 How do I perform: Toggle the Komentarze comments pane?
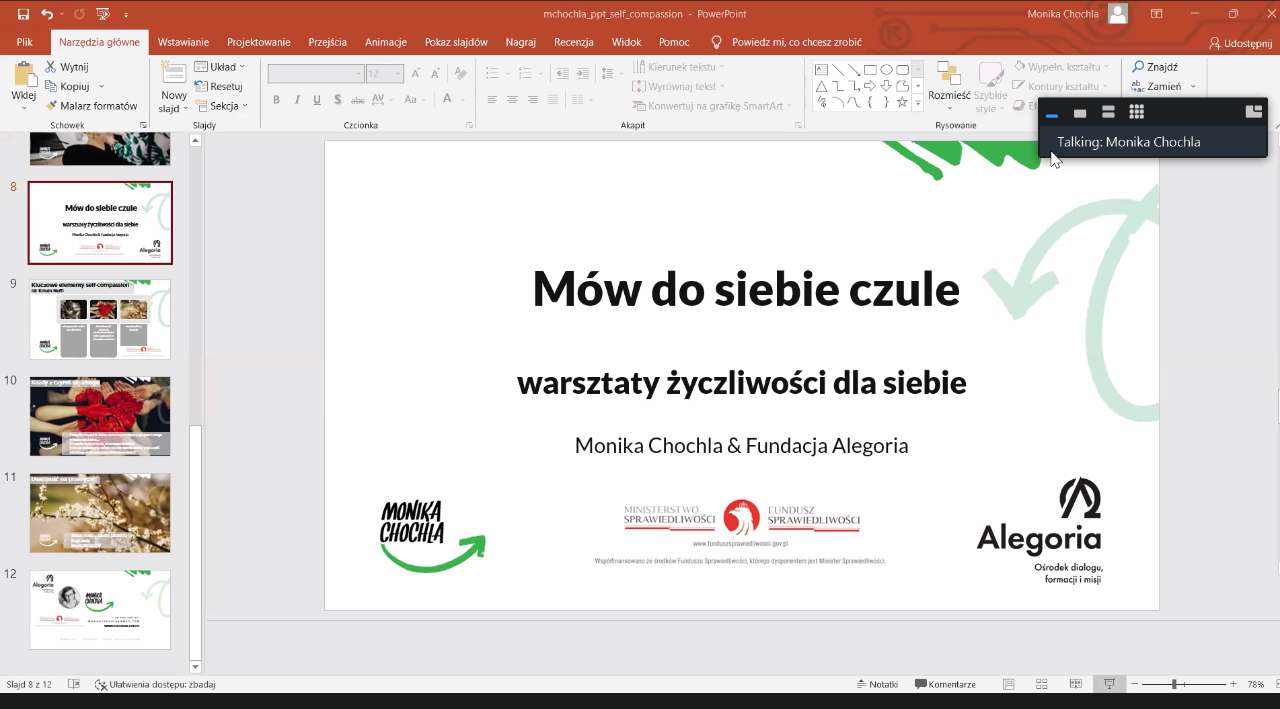(x=945, y=684)
